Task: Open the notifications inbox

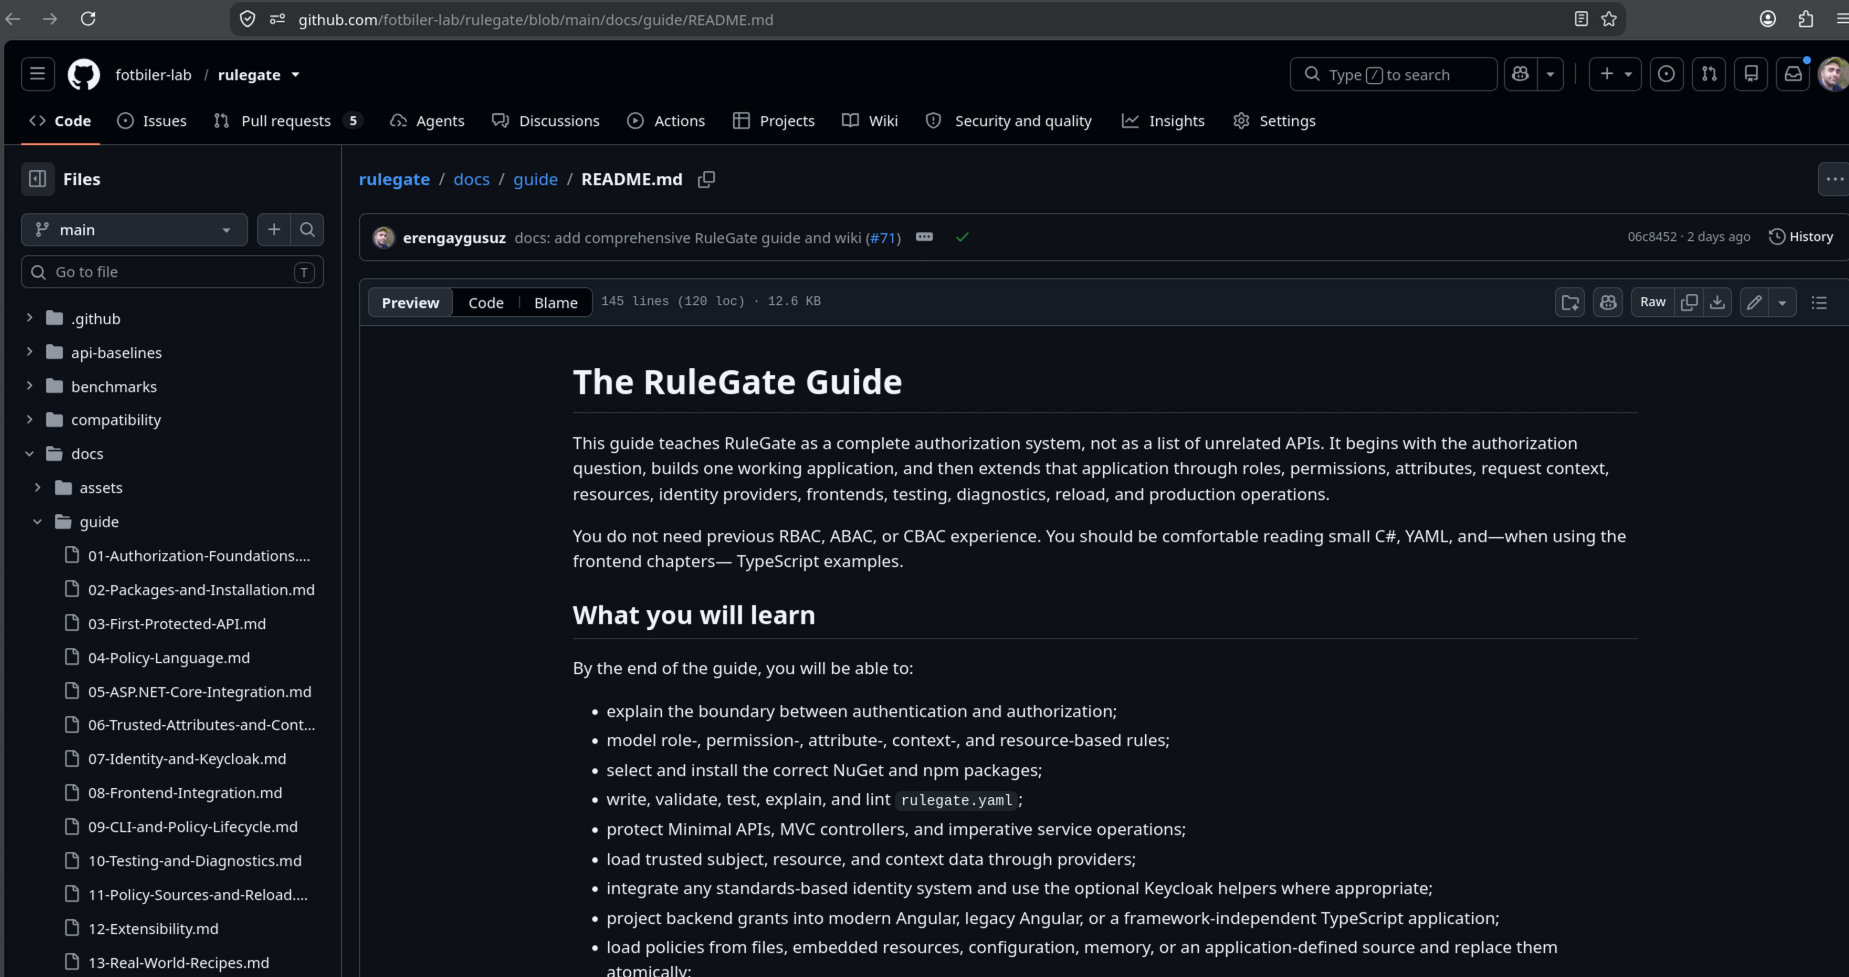Action: point(1793,74)
